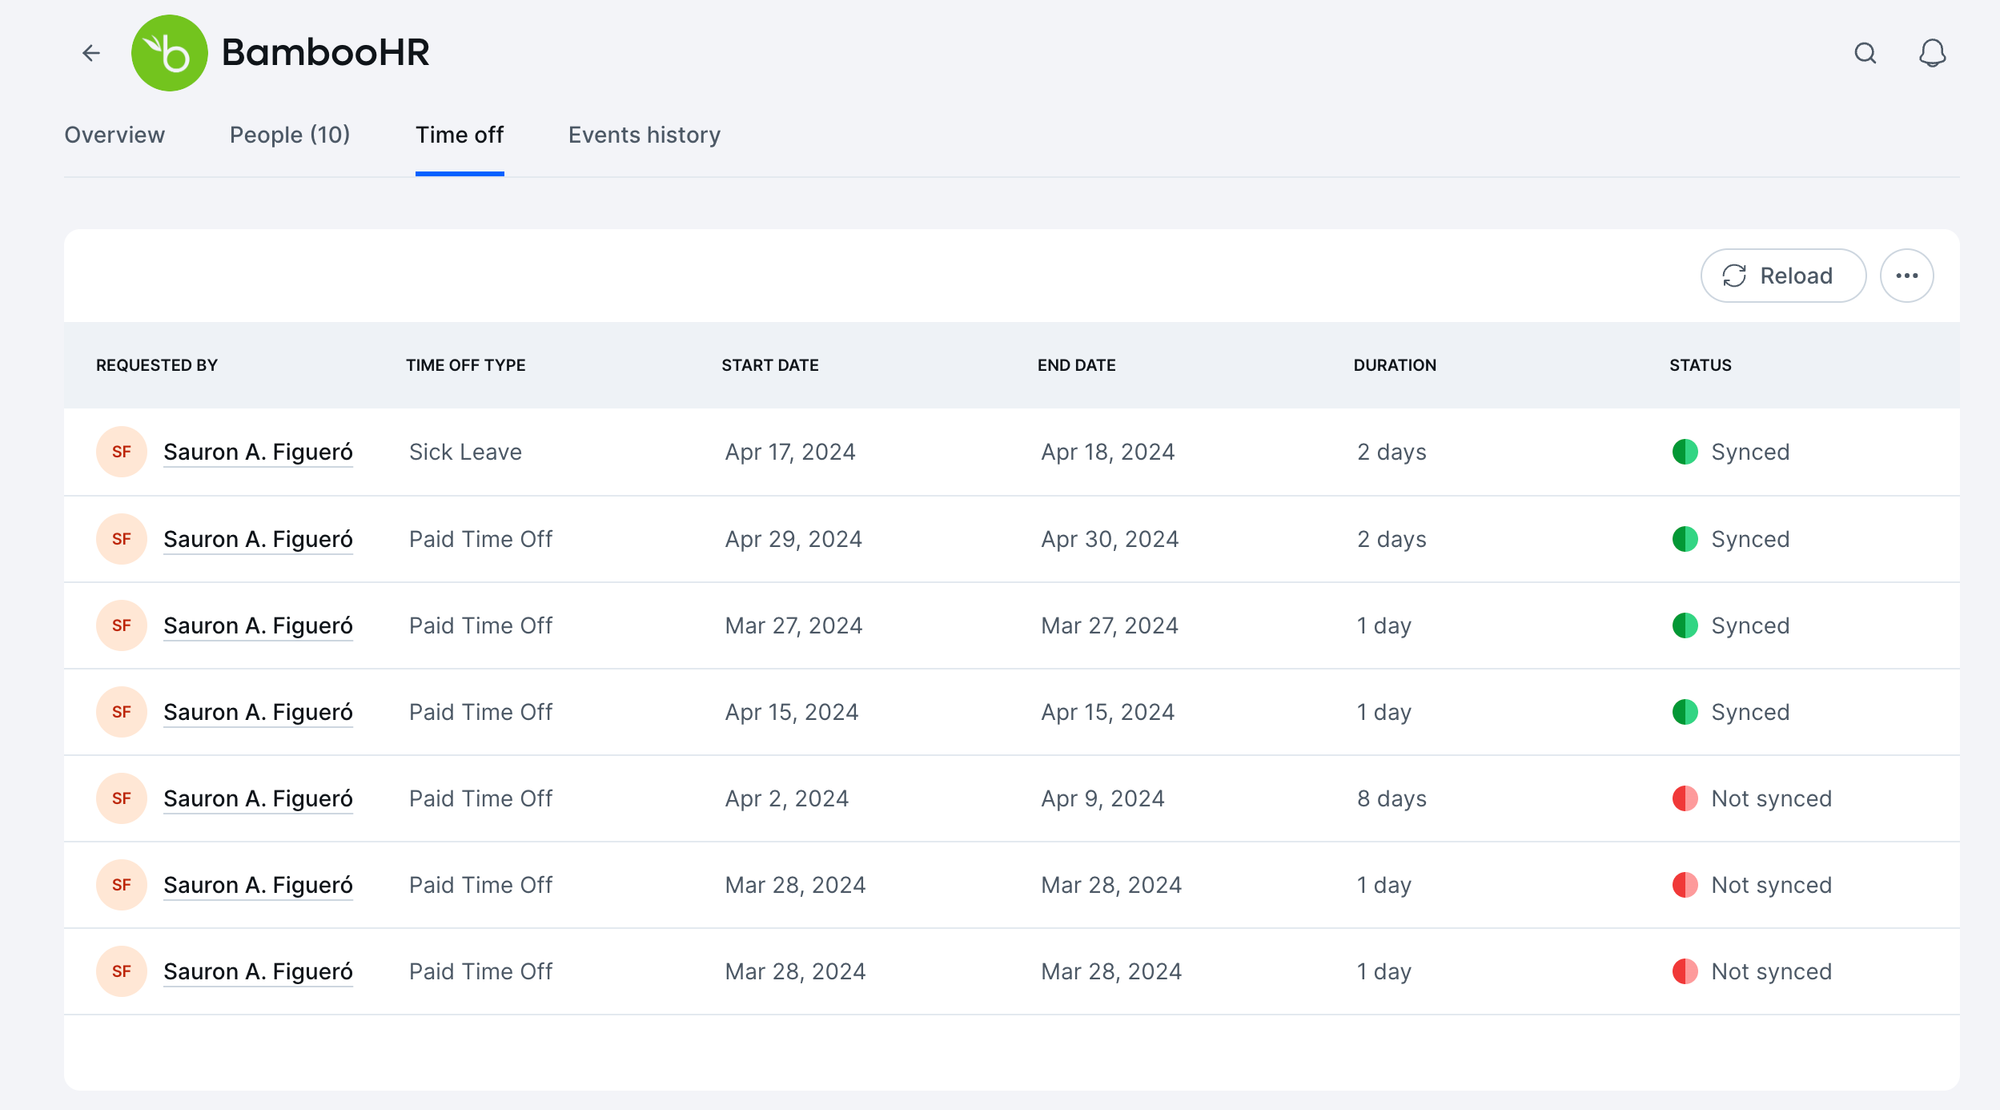2000x1110 pixels.
Task: Open Sauron A. Figueró link in Mar 27 row
Action: click(258, 626)
